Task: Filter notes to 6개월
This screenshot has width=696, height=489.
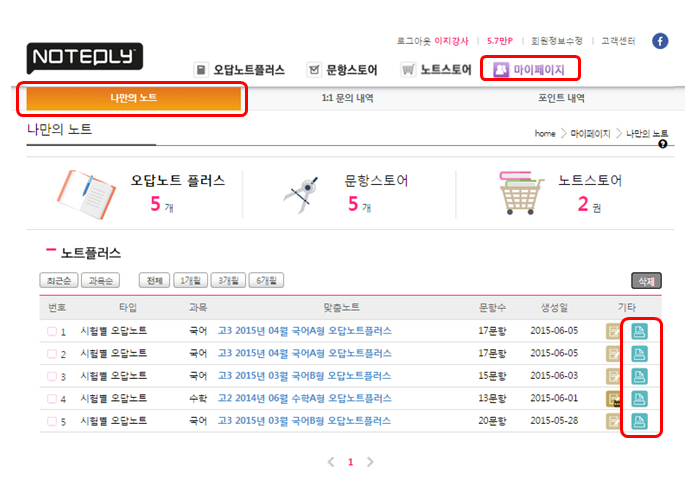Action: pyautogui.click(x=266, y=280)
